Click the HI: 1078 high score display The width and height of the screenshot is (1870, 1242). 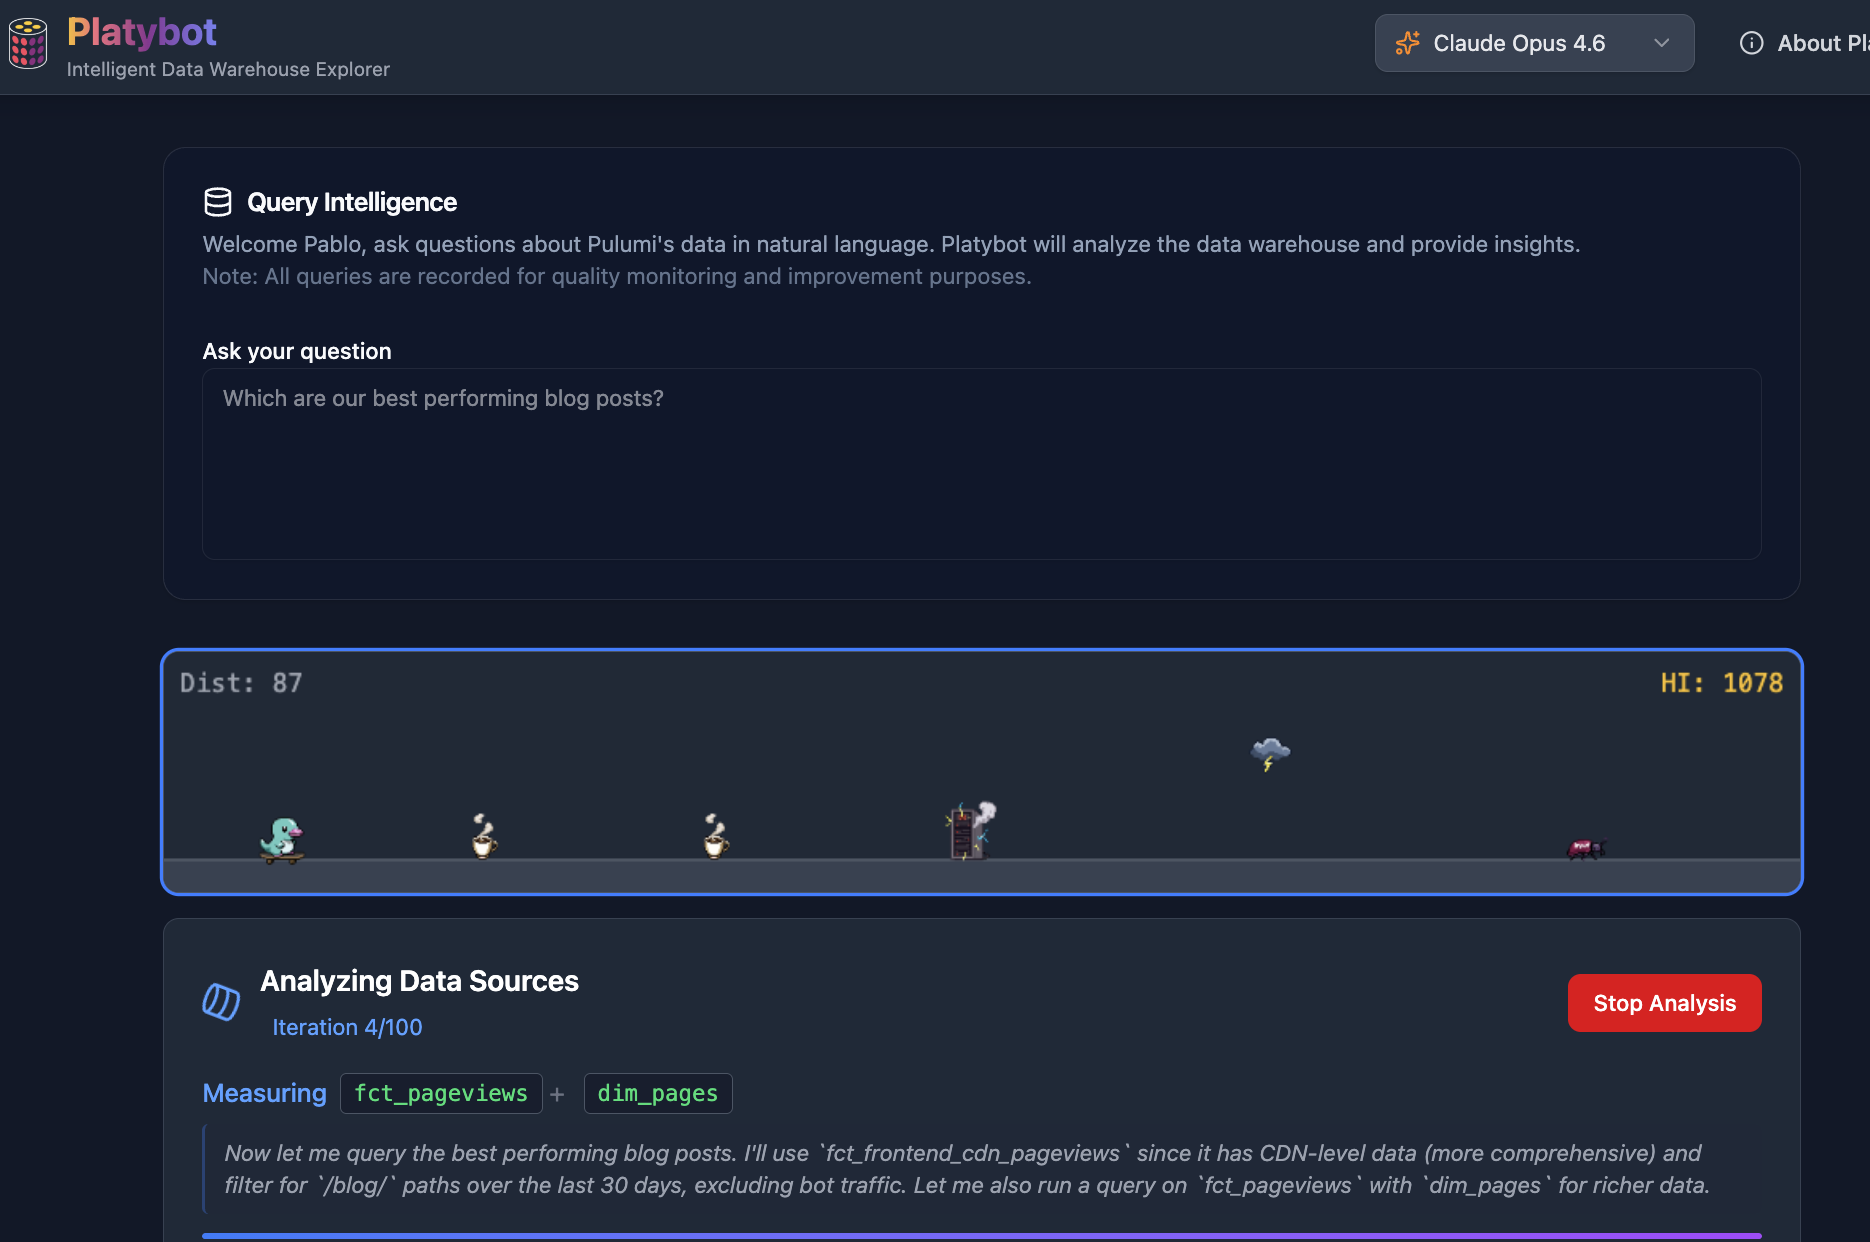(1722, 682)
